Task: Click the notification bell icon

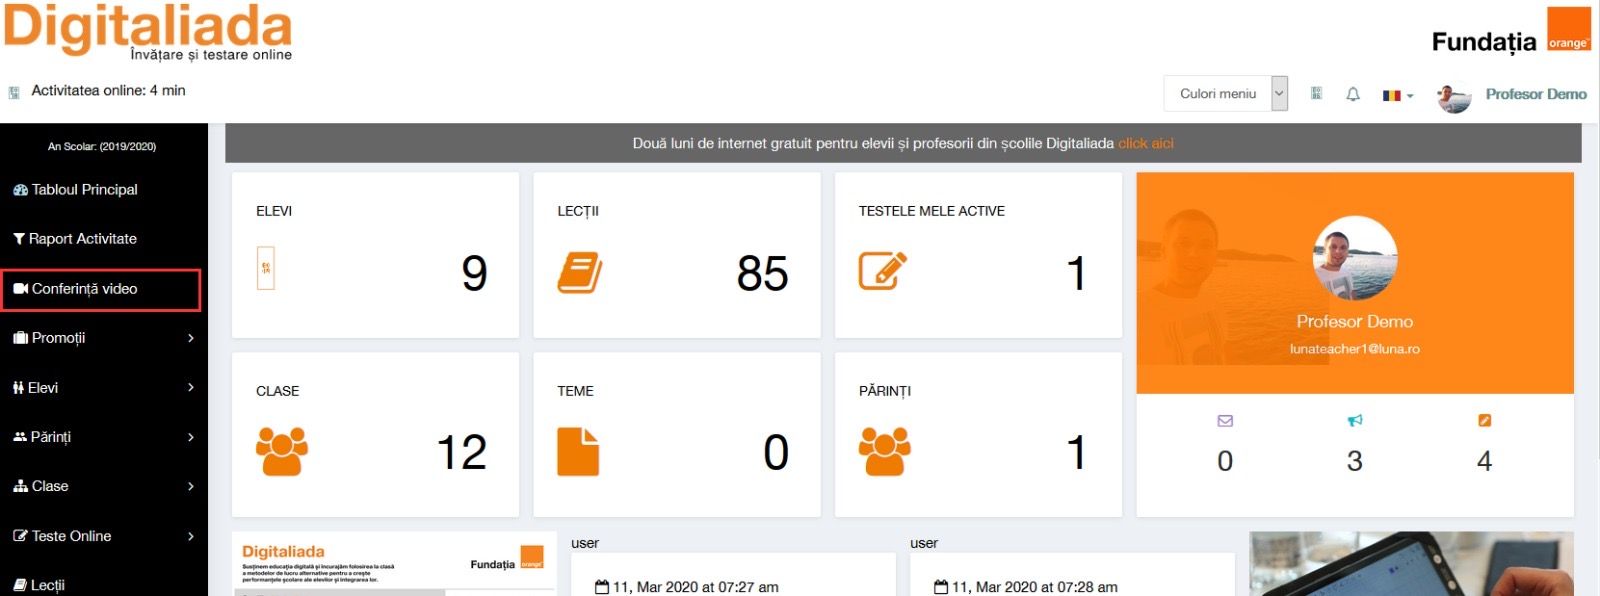Action: (1353, 94)
